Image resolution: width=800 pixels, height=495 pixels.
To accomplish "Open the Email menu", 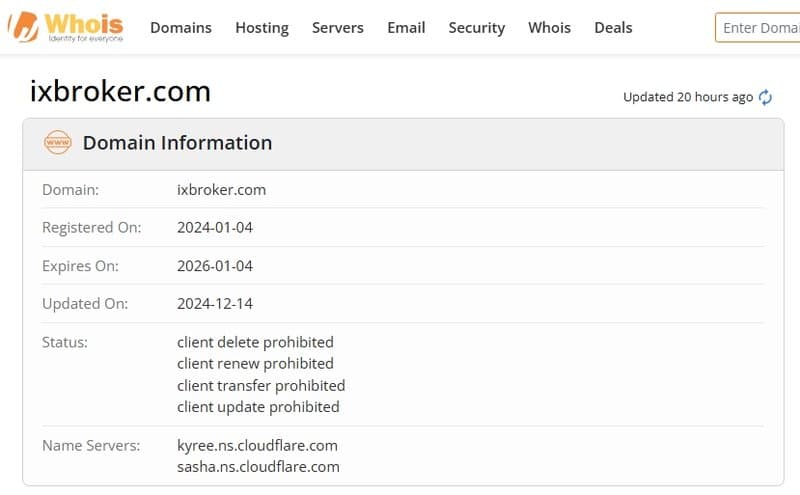I will tap(406, 28).
